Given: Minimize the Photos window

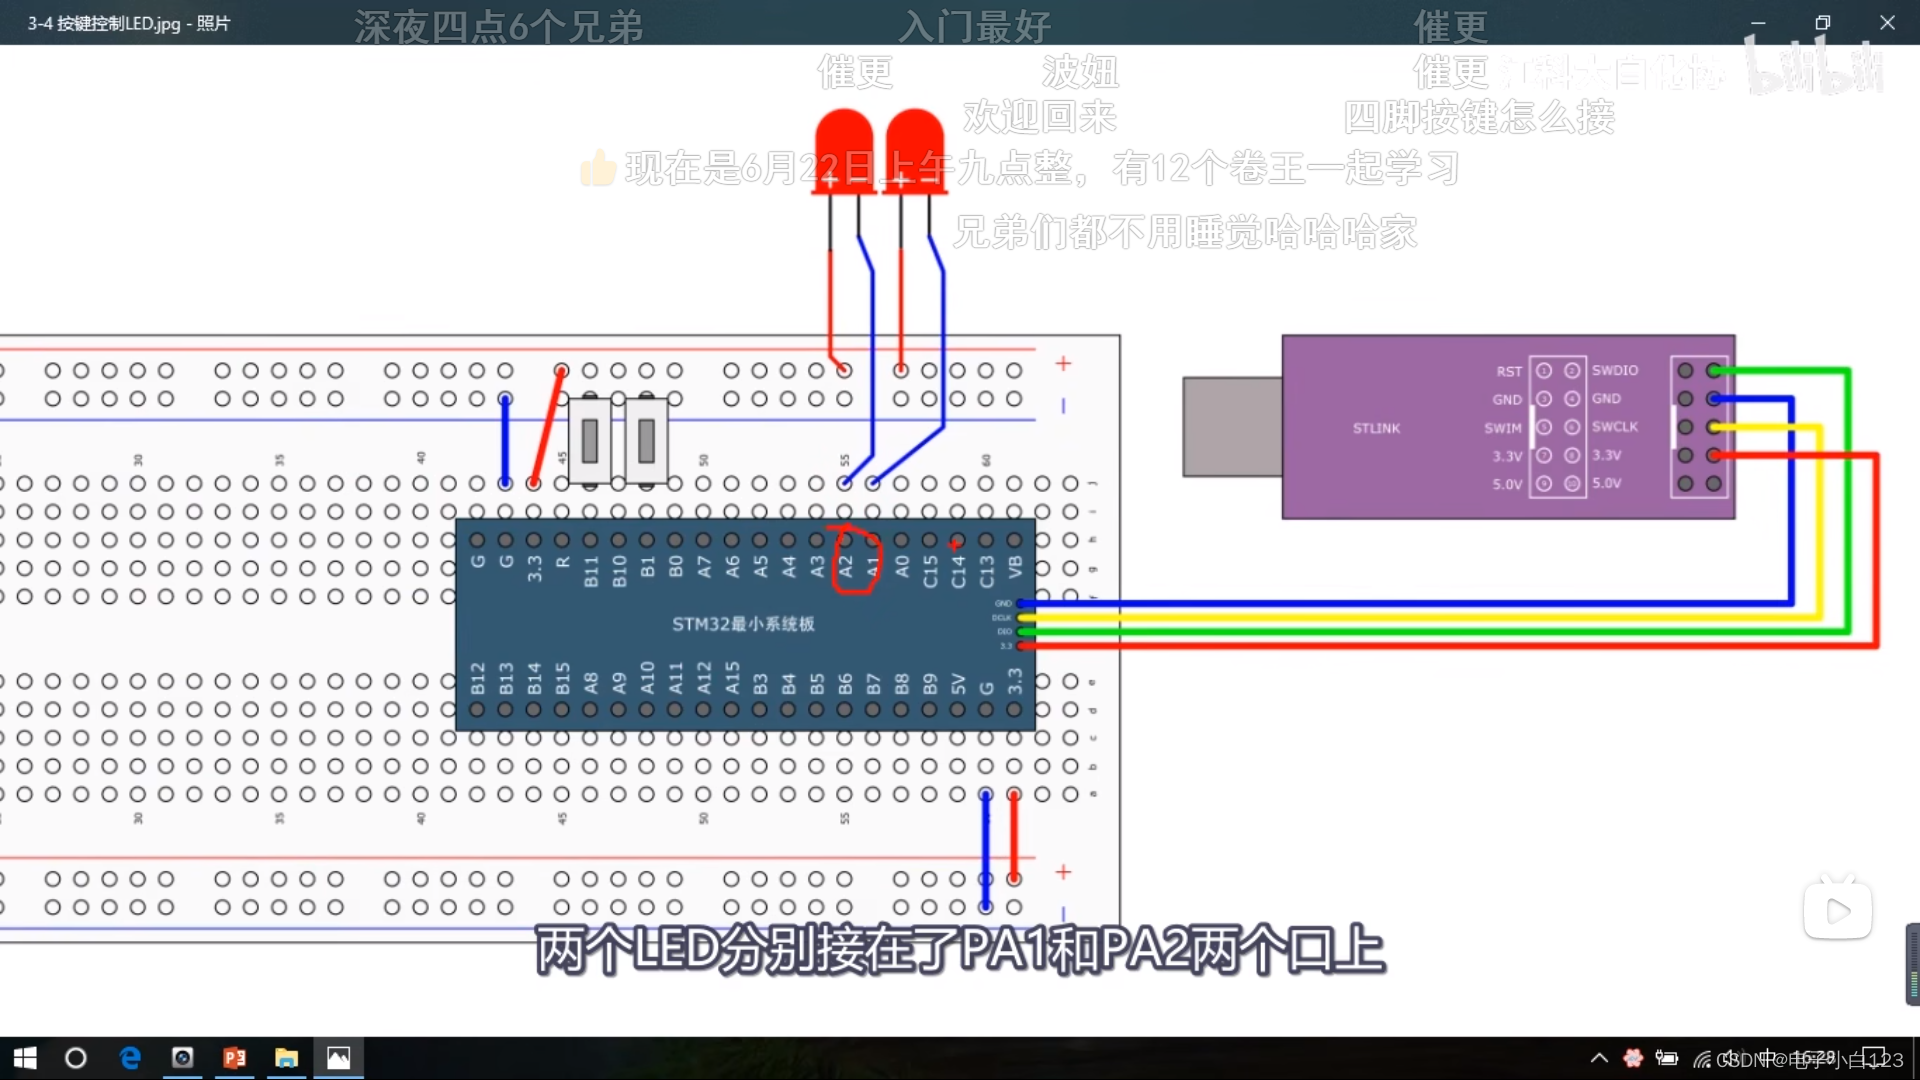Looking at the screenshot, I should 1758,22.
